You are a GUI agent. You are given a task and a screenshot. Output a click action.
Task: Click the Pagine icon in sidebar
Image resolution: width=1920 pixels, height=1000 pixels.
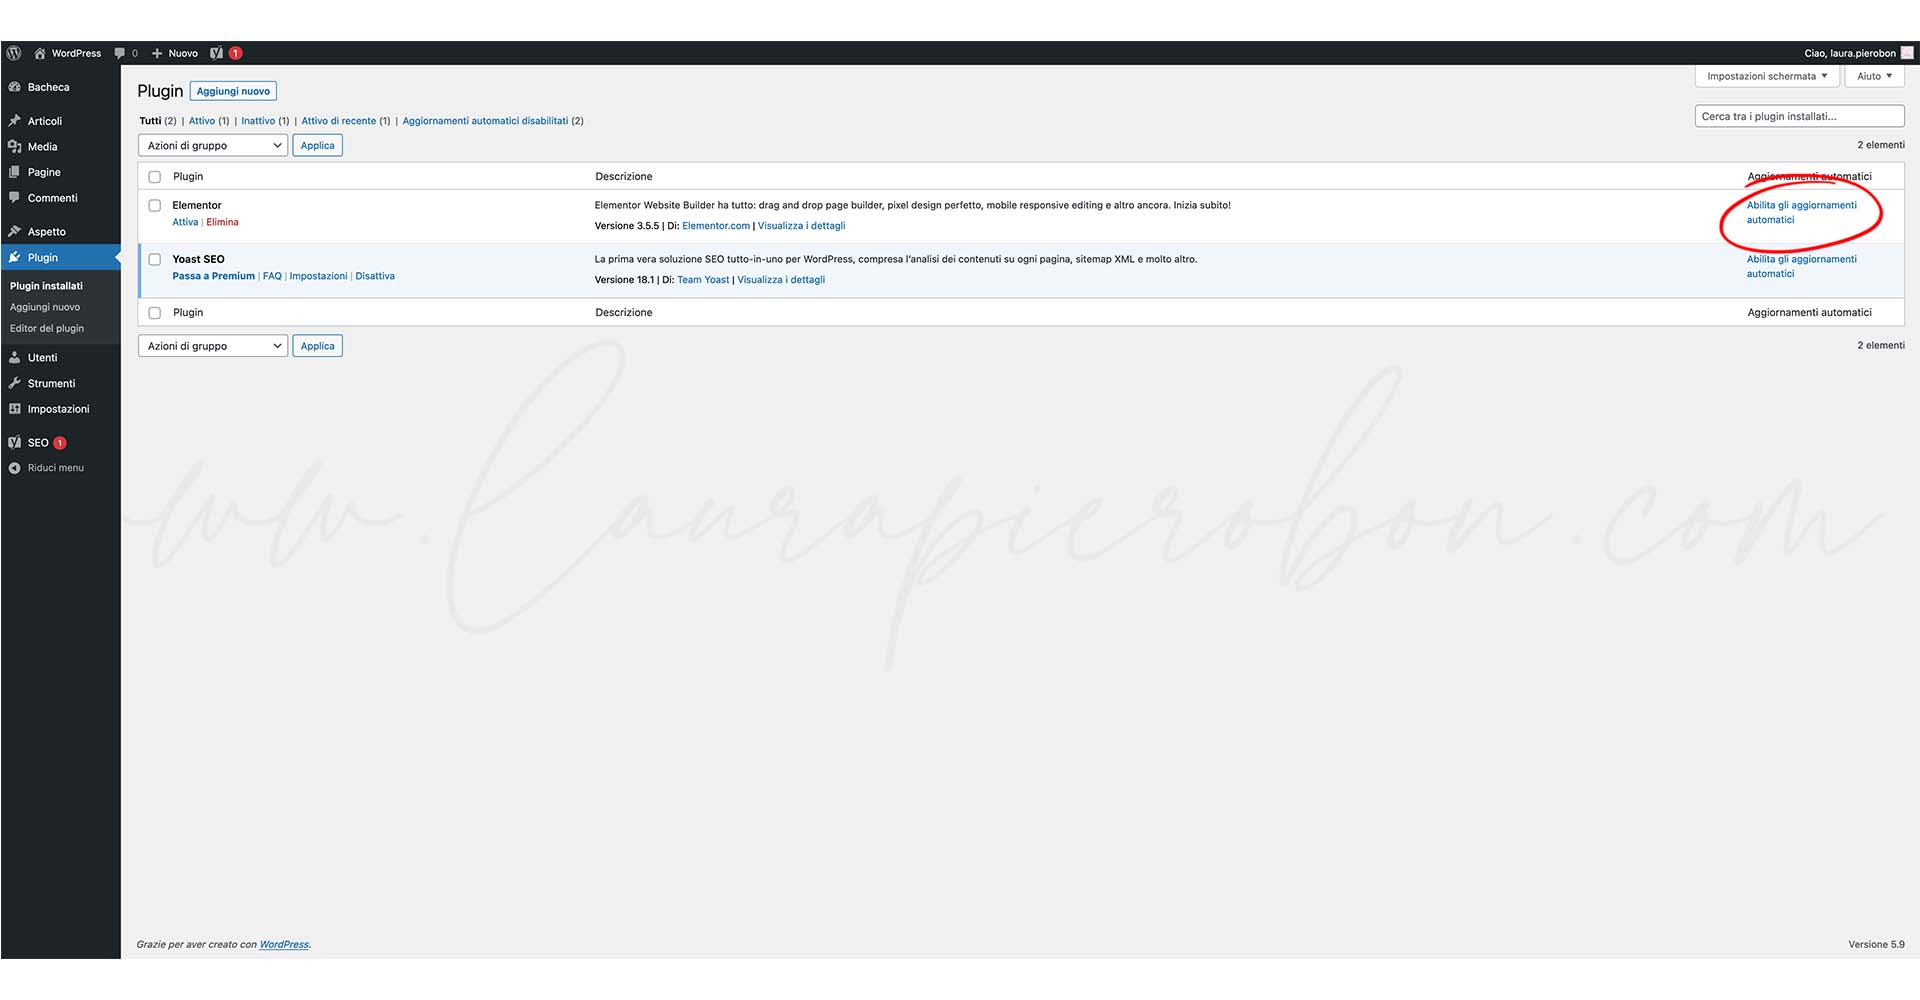(15, 173)
